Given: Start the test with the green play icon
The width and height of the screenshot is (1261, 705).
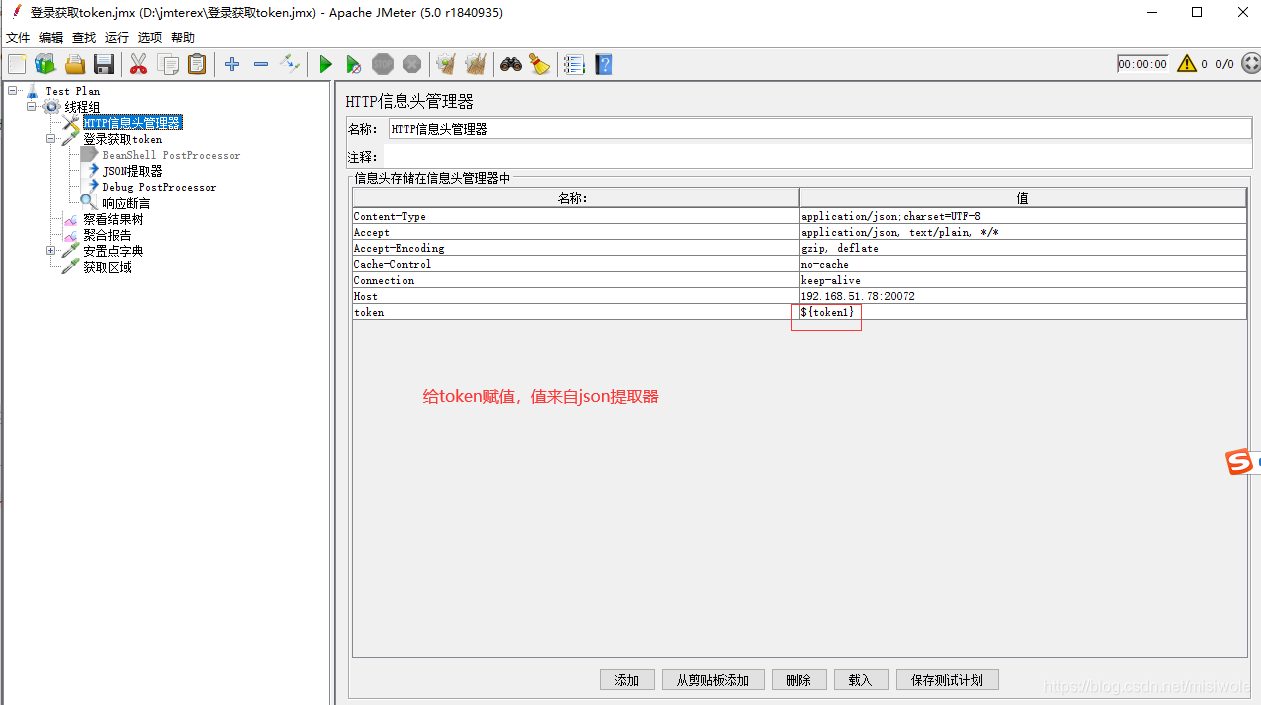Looking at the screenshot, I should tap(325, 64).
